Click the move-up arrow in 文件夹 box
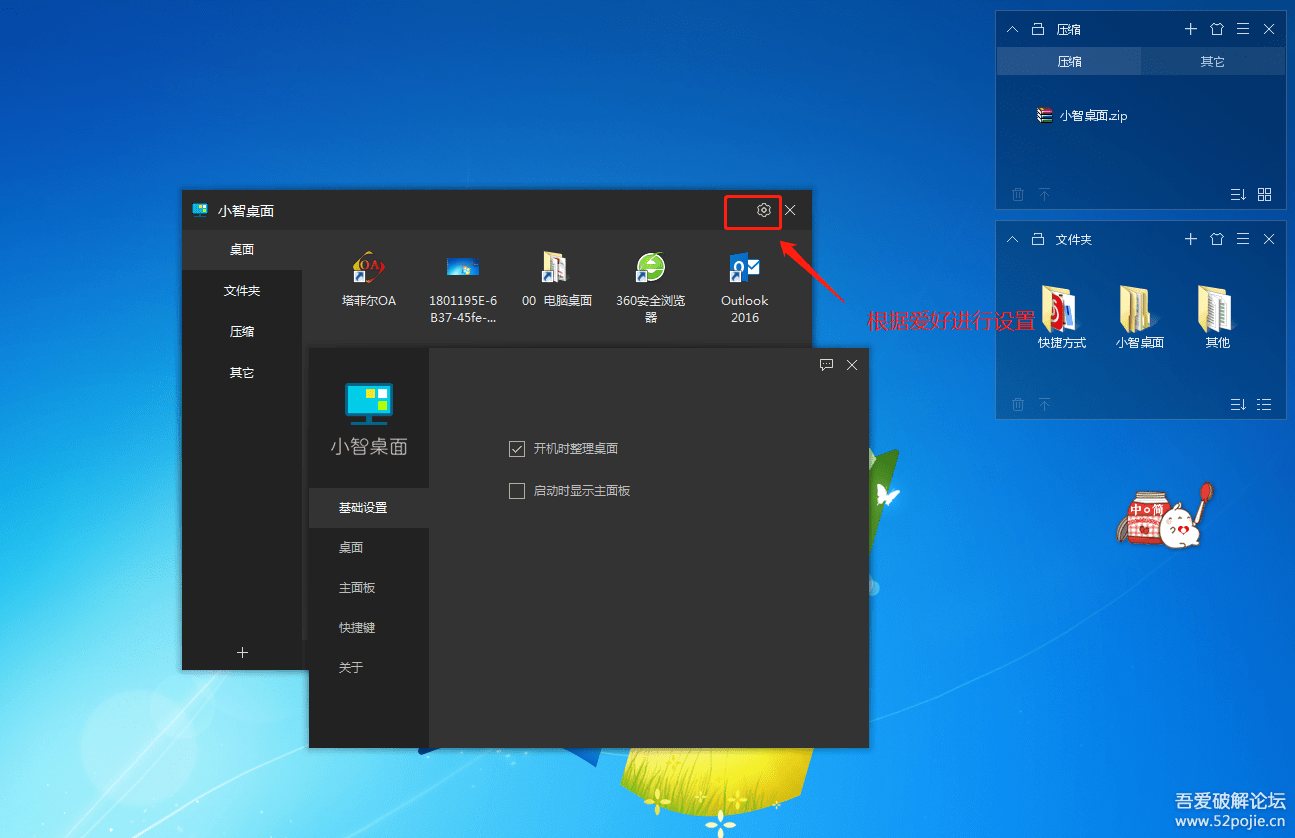1295x838 pixels. pyautogui.click(x=1044, y=404)
